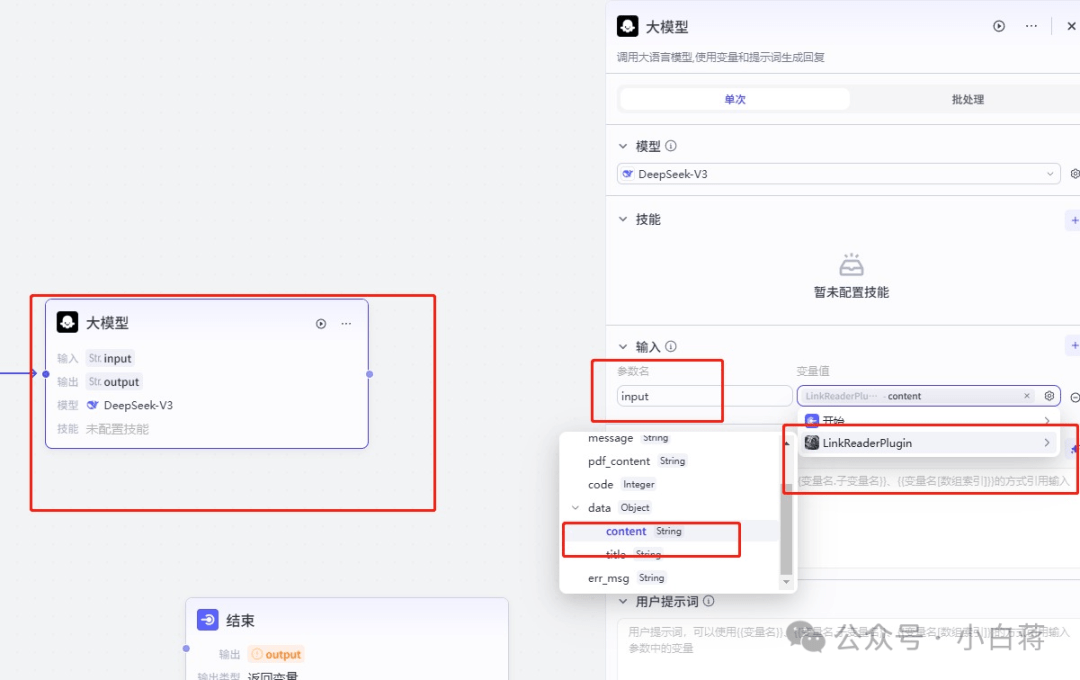Add a skill with the 技能 plus button
This screenshot has height=680, width=1080.
pyautogui.click(x=1074, y=220)
